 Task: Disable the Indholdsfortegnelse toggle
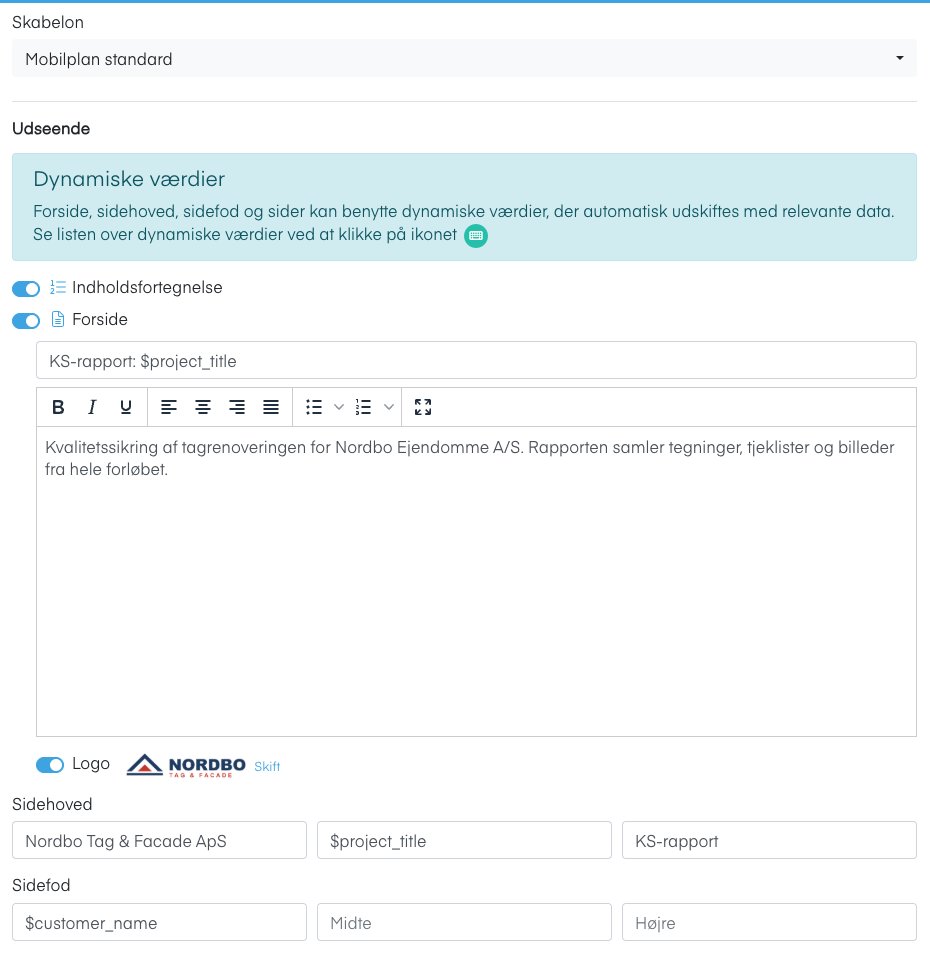(26, 288)
